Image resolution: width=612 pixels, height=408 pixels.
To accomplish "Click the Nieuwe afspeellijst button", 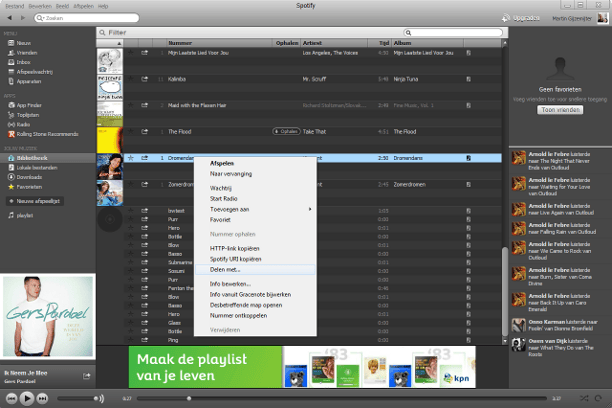I will click(35, 201).
